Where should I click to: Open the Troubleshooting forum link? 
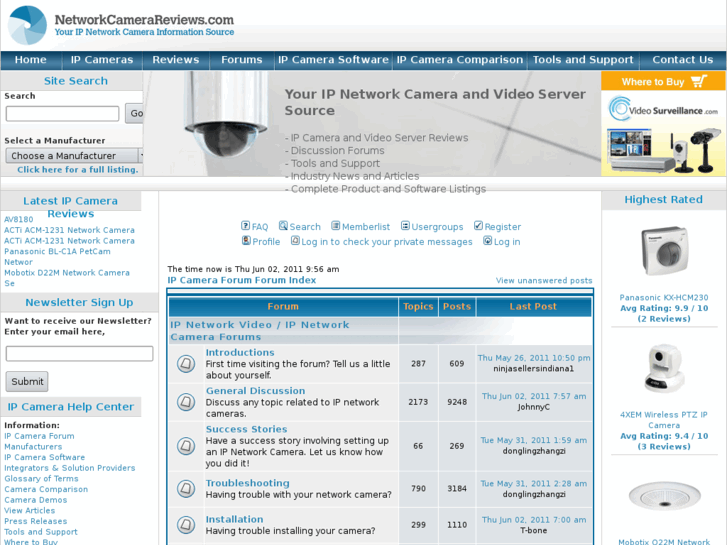coord(248,483)
